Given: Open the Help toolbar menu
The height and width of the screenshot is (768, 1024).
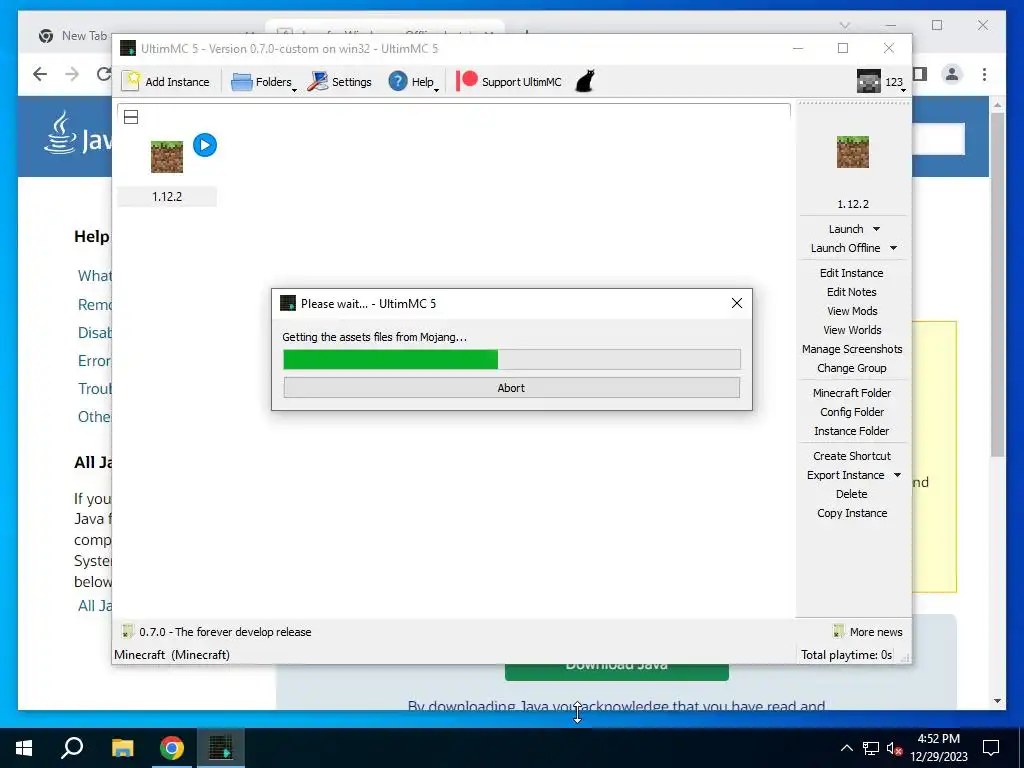Looking at the screenshot, I should pos(413,82).
